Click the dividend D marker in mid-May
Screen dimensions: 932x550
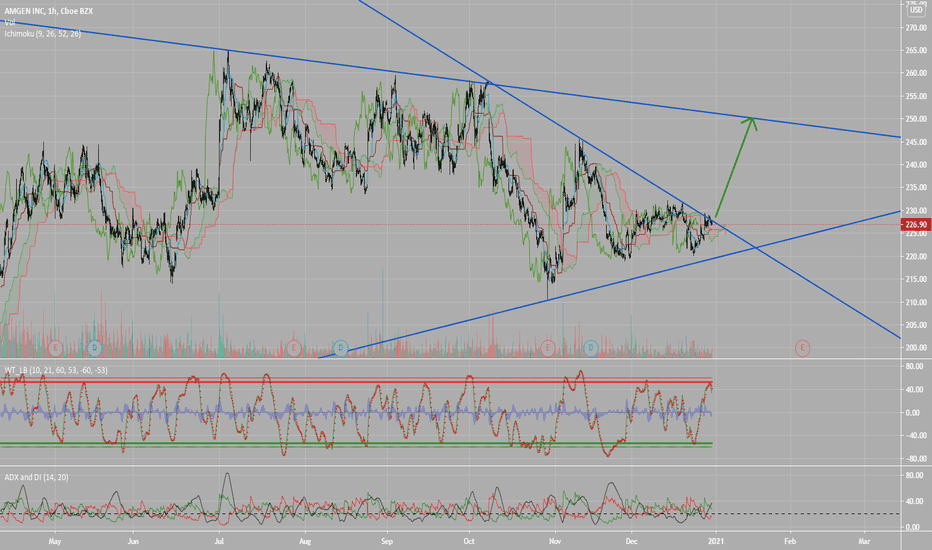tap(95, 348)
